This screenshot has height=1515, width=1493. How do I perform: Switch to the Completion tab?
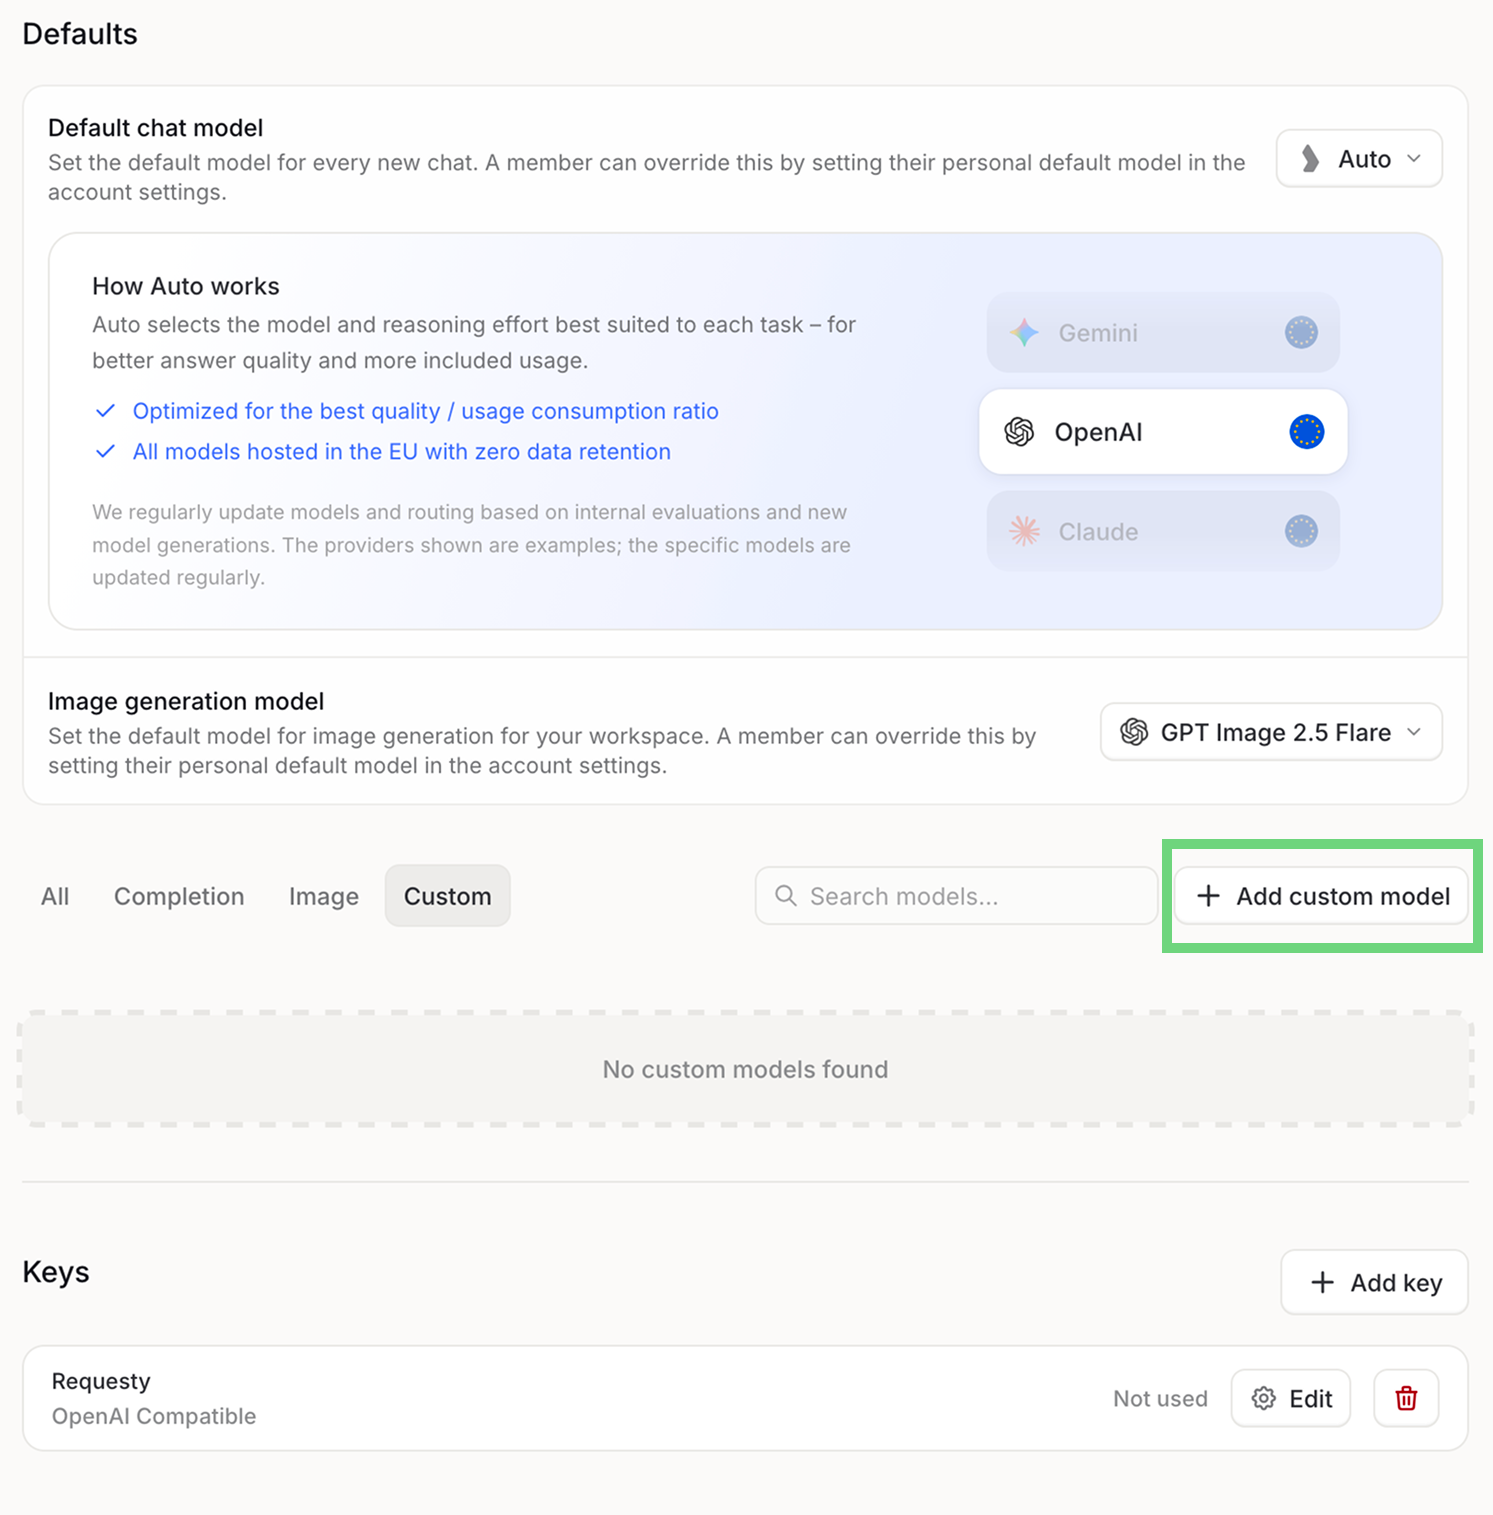[179, 896]
